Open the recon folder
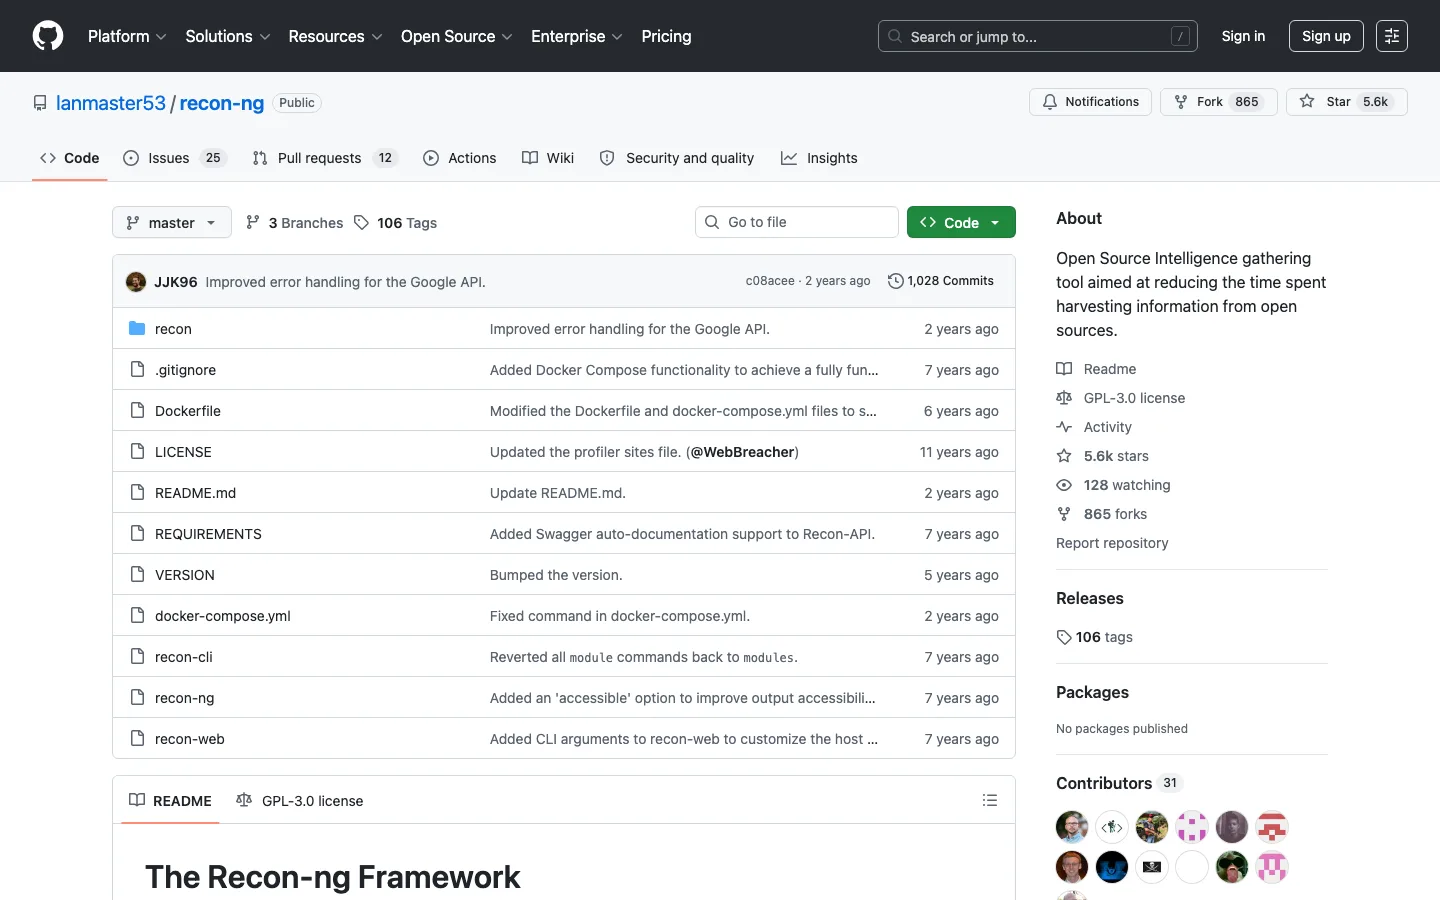Viewport: 1440px width, 900px height. coord(173,329)
